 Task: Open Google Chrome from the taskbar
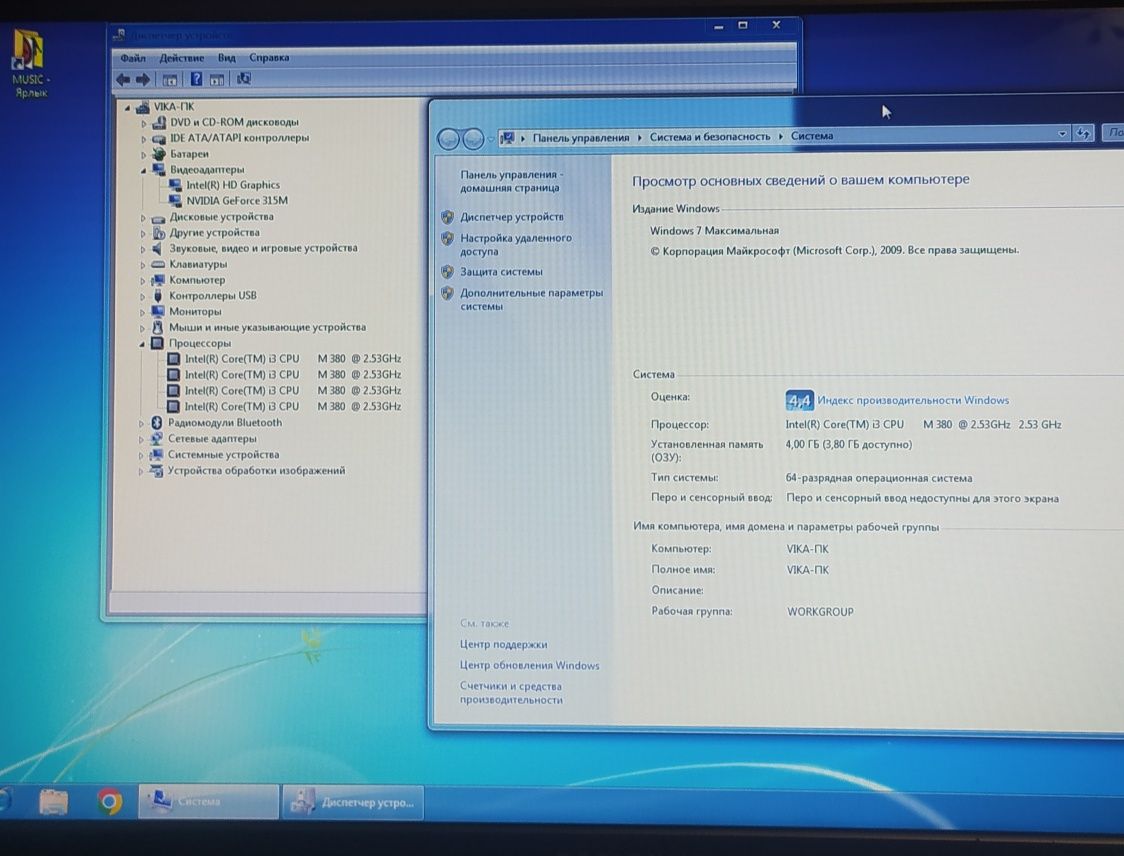pos(110,801)
